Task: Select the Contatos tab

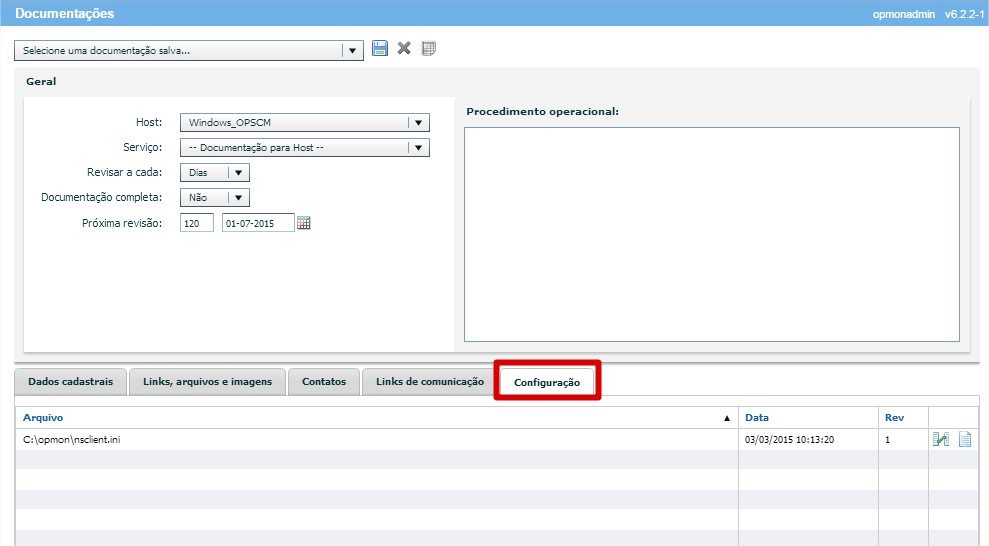Action: [x=323, y=382]
